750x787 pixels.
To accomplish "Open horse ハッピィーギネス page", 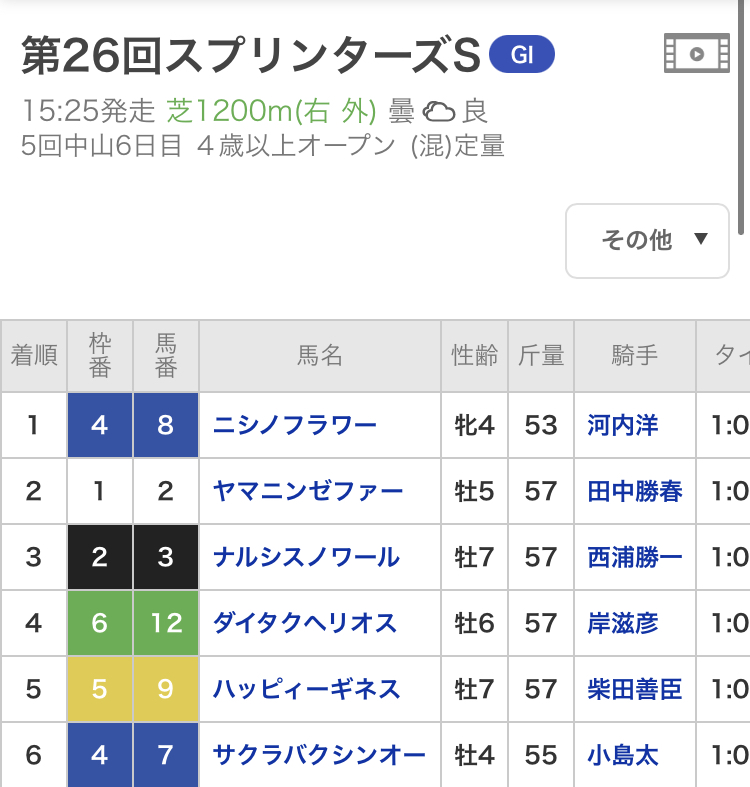I will click(x=306, y=689).
